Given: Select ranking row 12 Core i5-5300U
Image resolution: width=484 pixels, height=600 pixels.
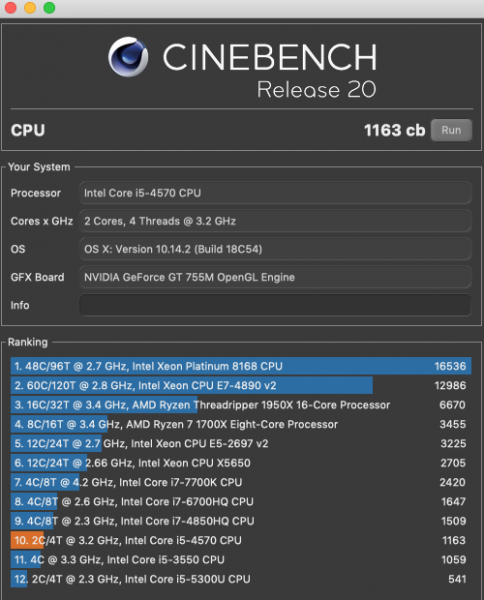Looking at the screenshot, I should pos(241,579).
